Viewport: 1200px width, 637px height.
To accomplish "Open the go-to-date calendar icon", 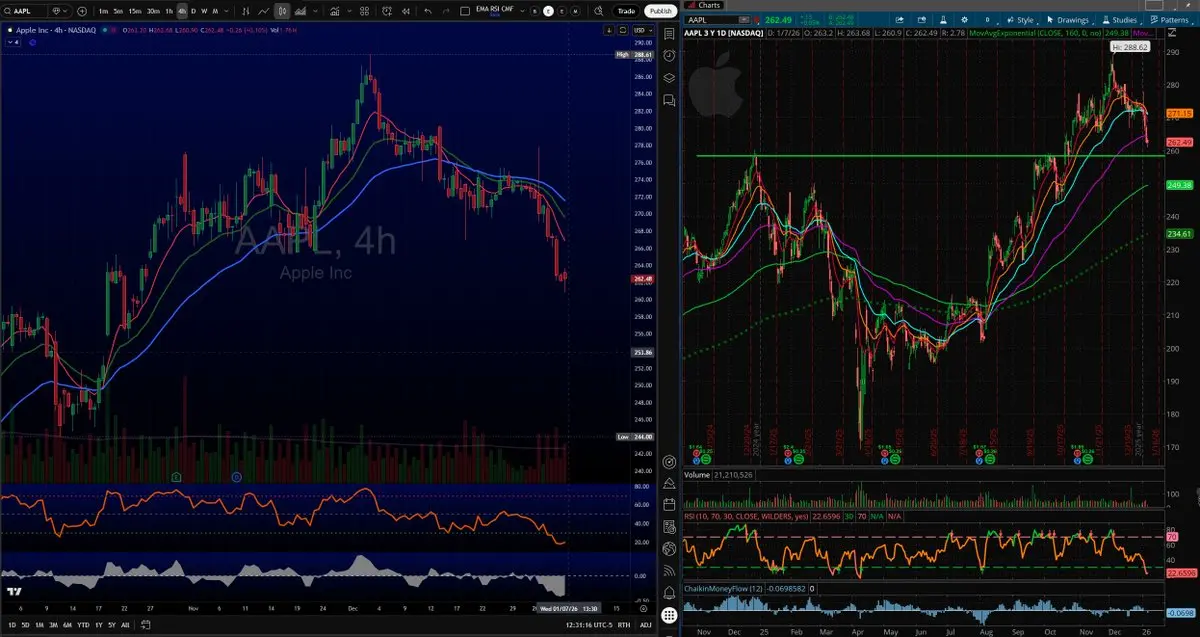I will 145,624.
